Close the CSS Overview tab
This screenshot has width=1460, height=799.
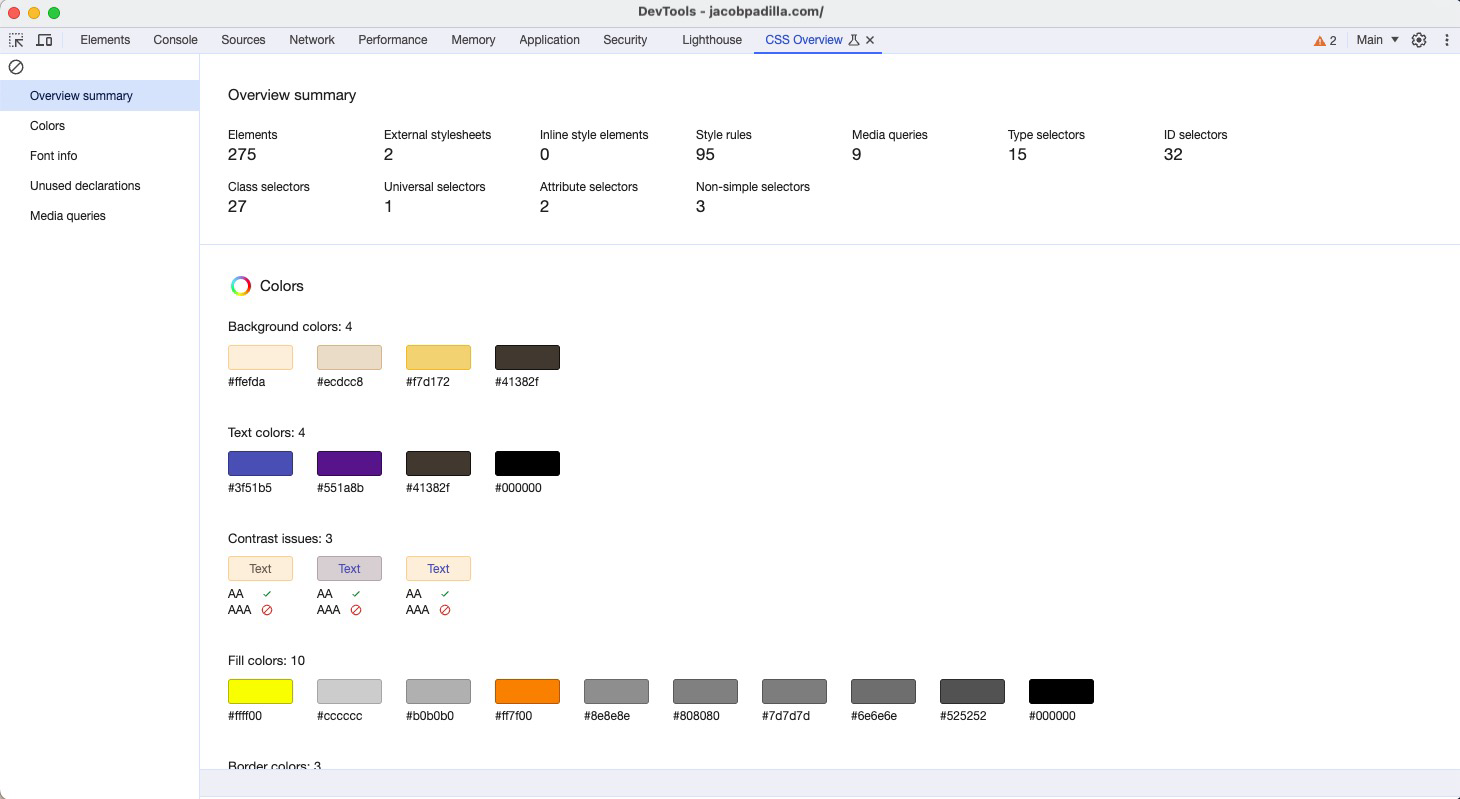870,40
